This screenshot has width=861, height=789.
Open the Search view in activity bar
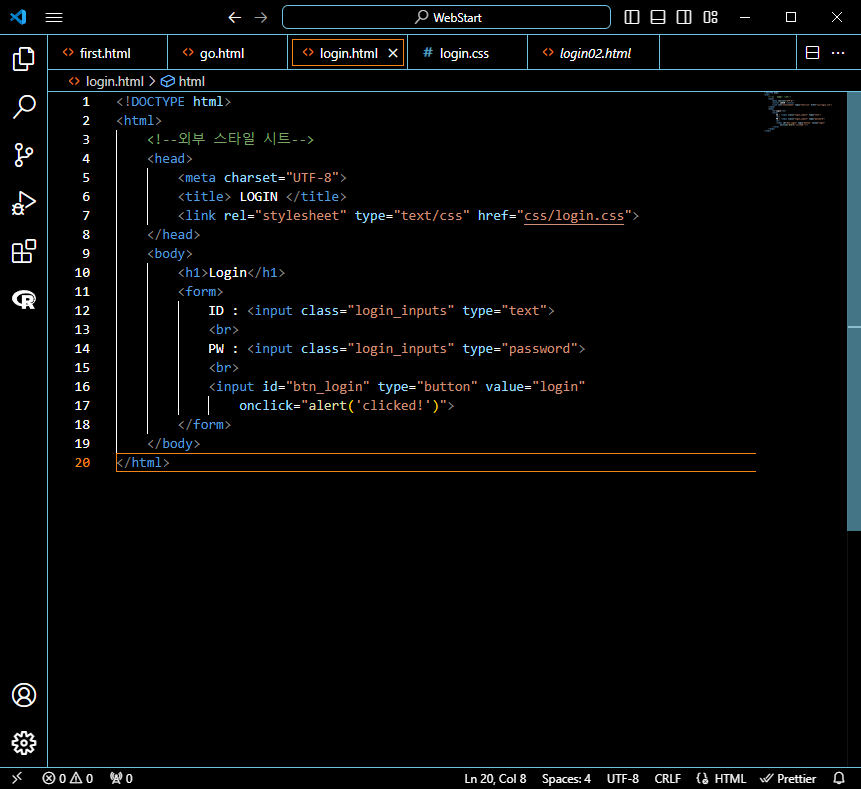[24, 107]
